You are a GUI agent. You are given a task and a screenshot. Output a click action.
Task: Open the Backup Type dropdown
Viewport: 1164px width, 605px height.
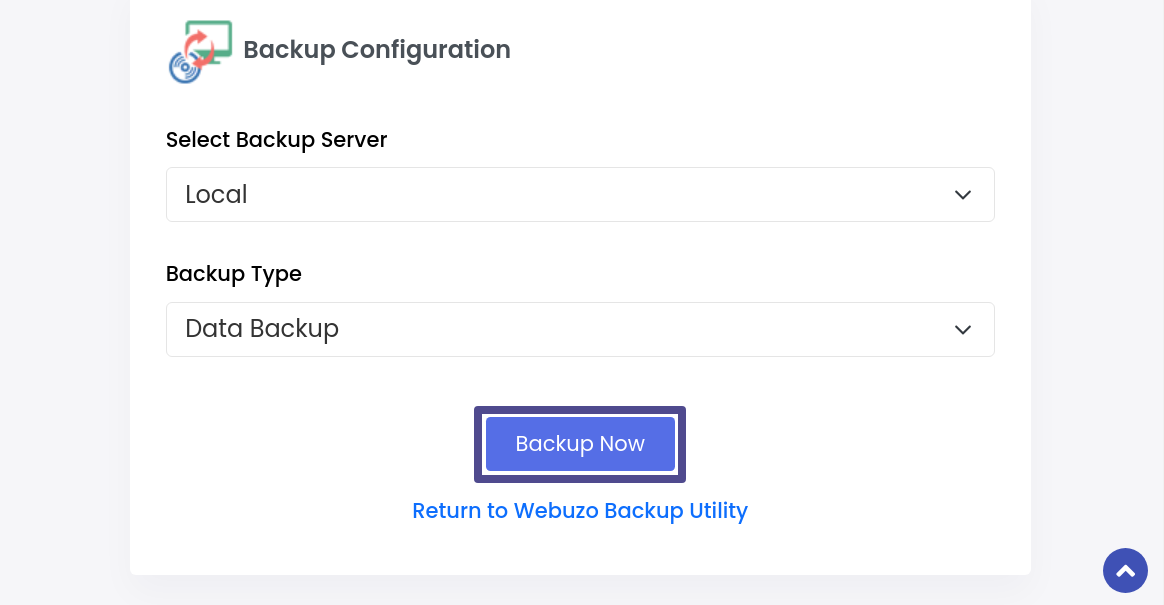point(580,330)
